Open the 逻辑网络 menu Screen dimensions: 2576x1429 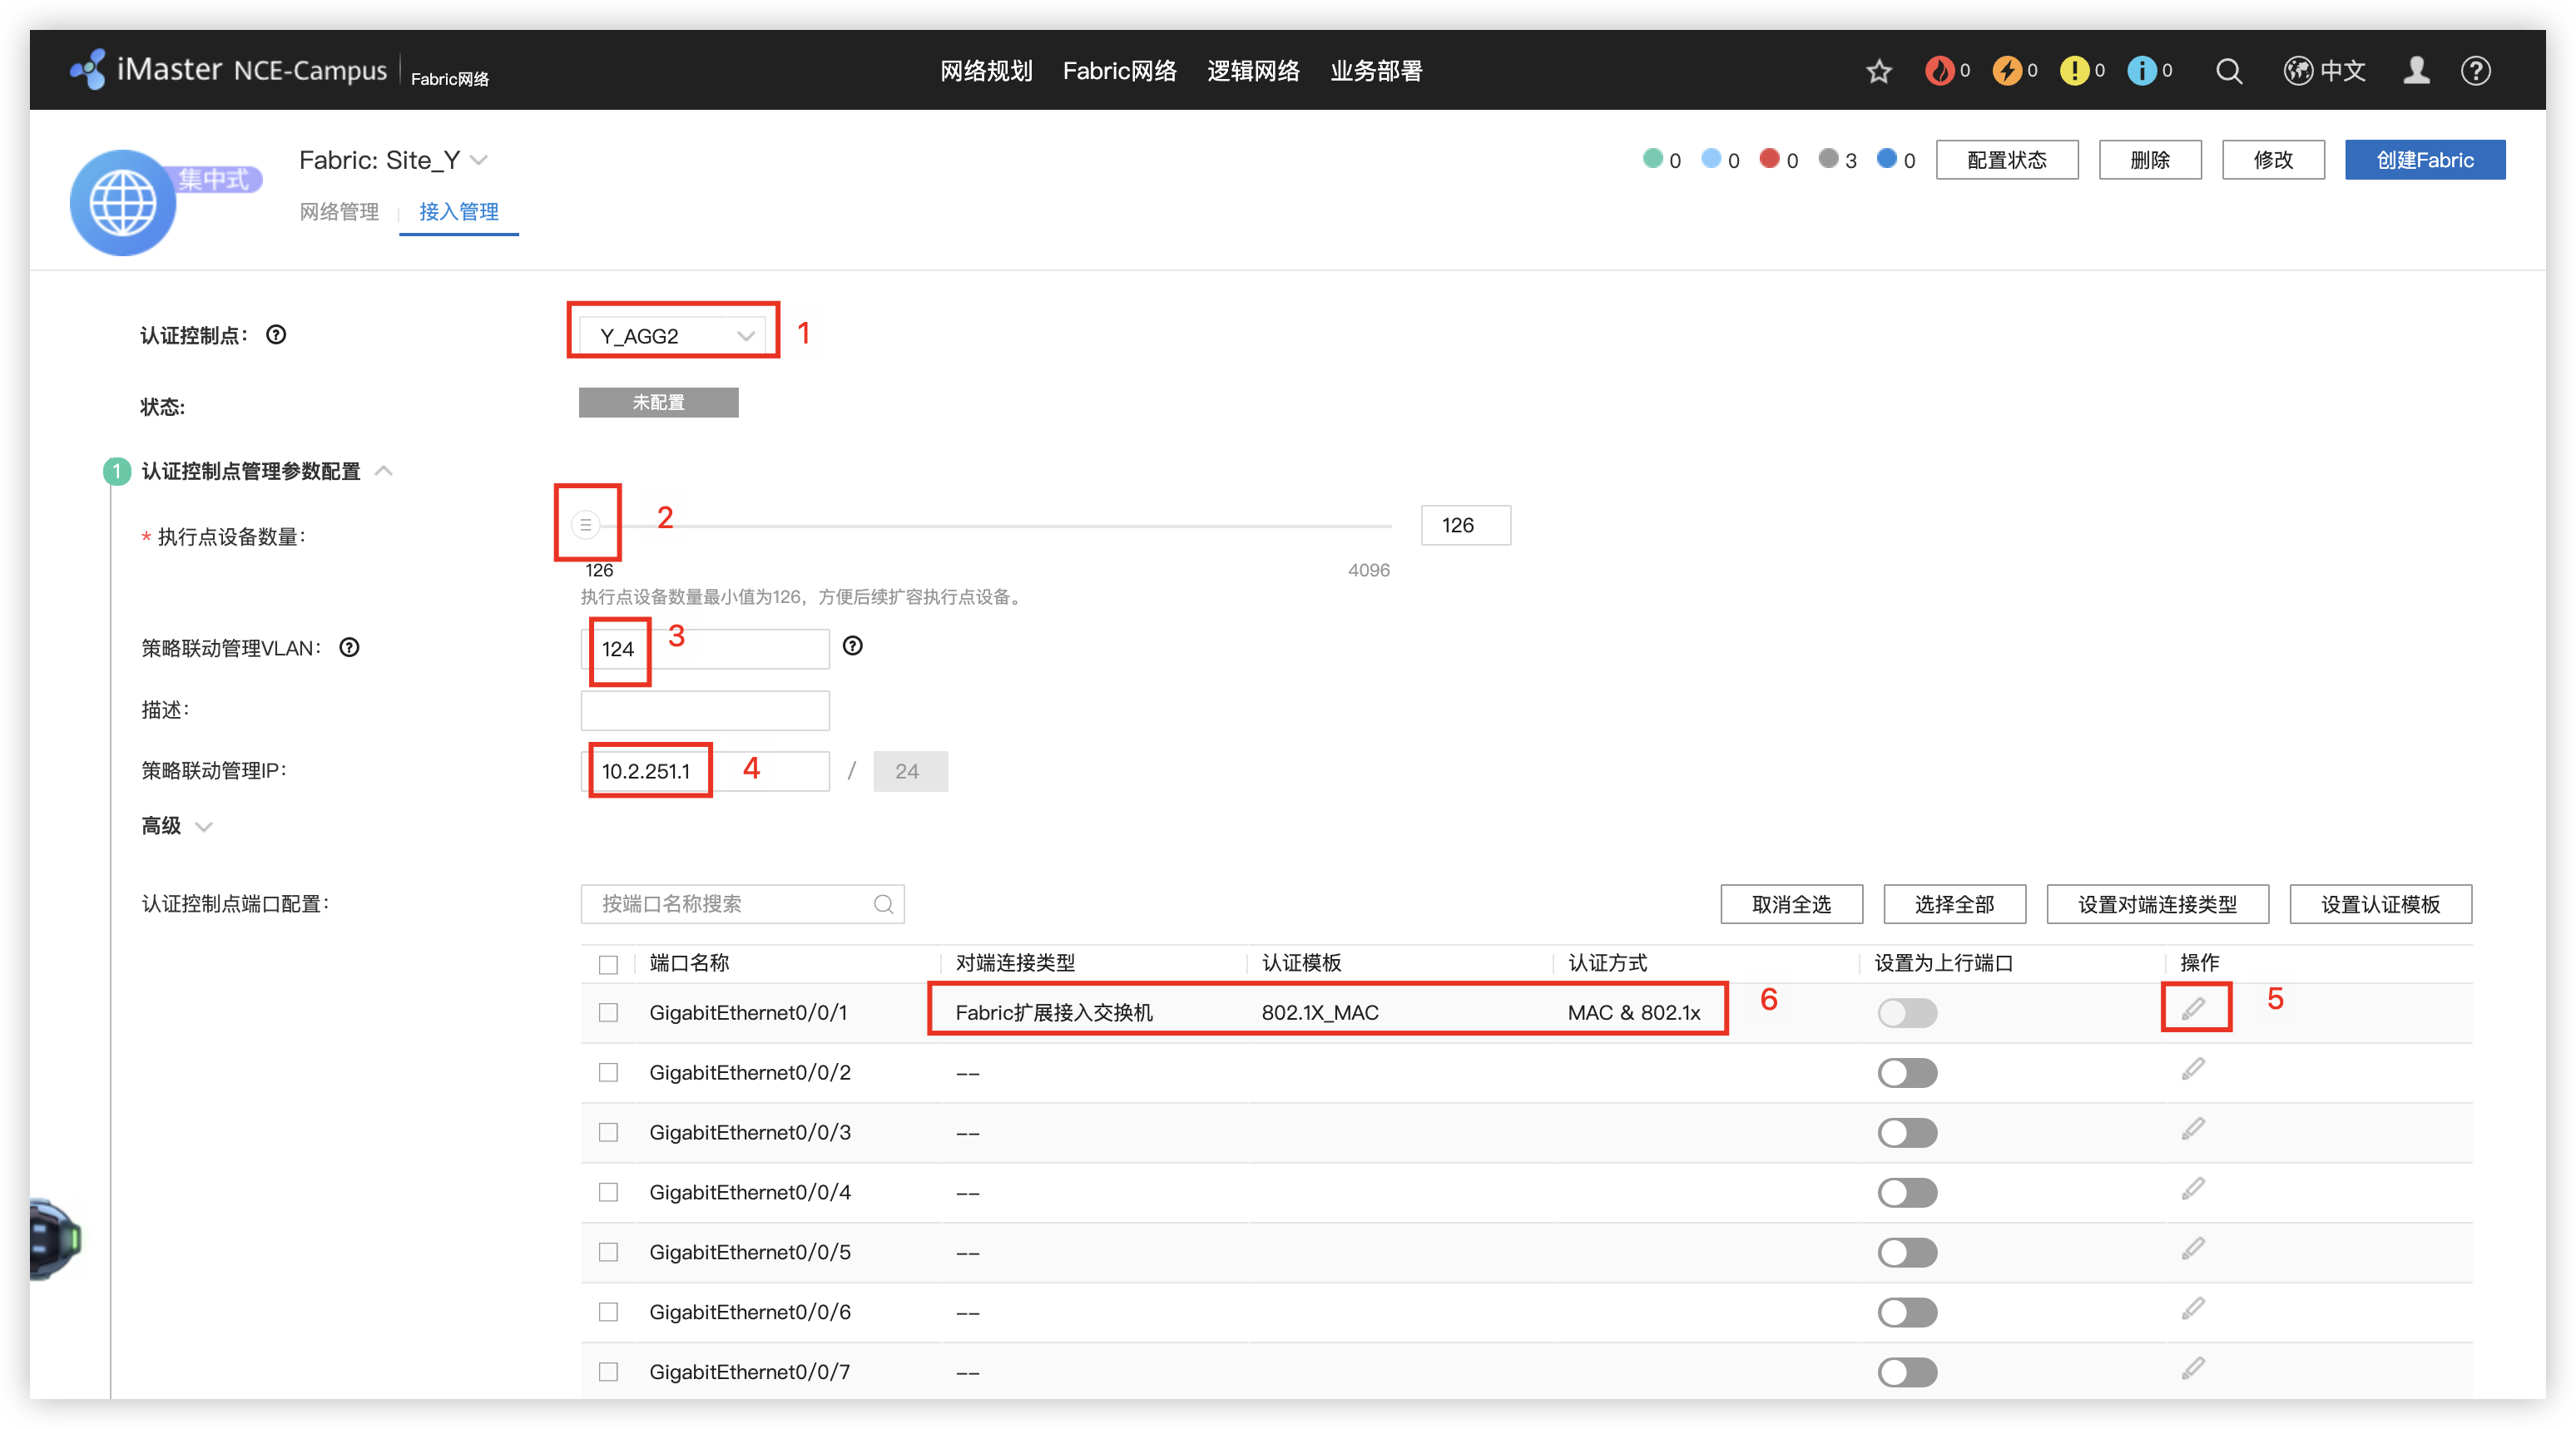tap(1253, 71)
